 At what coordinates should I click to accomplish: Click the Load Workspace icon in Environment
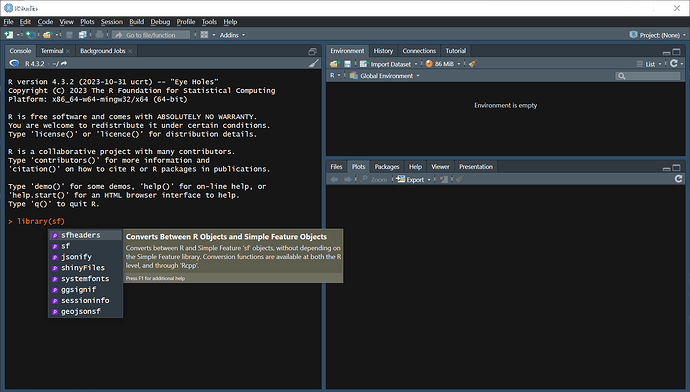coord(334,64)
